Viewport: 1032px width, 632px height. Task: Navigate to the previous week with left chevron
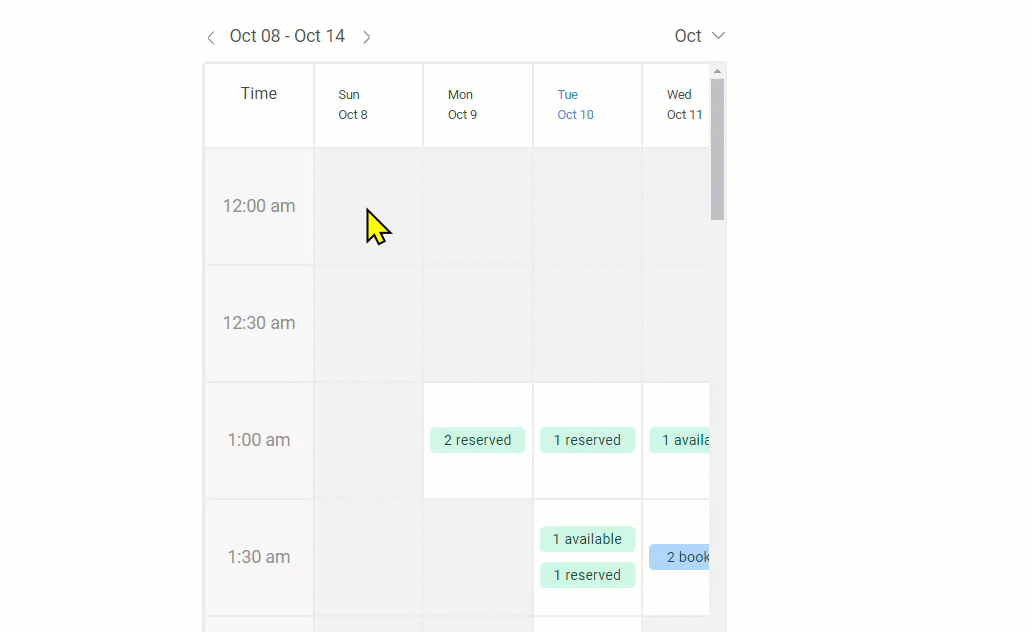point(211,36)
